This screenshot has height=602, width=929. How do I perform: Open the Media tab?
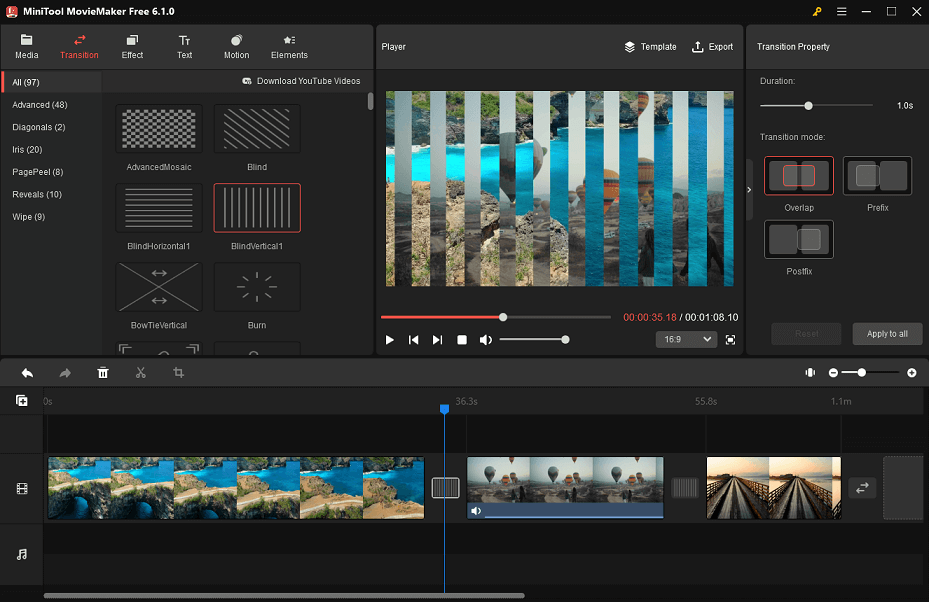[x=27, y=47]
